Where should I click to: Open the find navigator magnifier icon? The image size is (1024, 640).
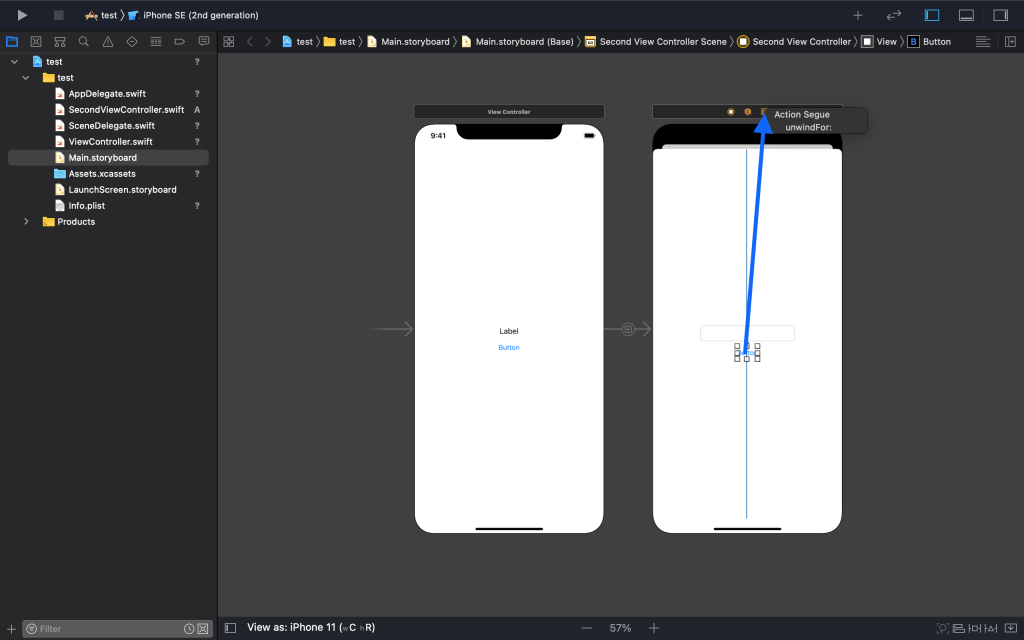point(84,42)
